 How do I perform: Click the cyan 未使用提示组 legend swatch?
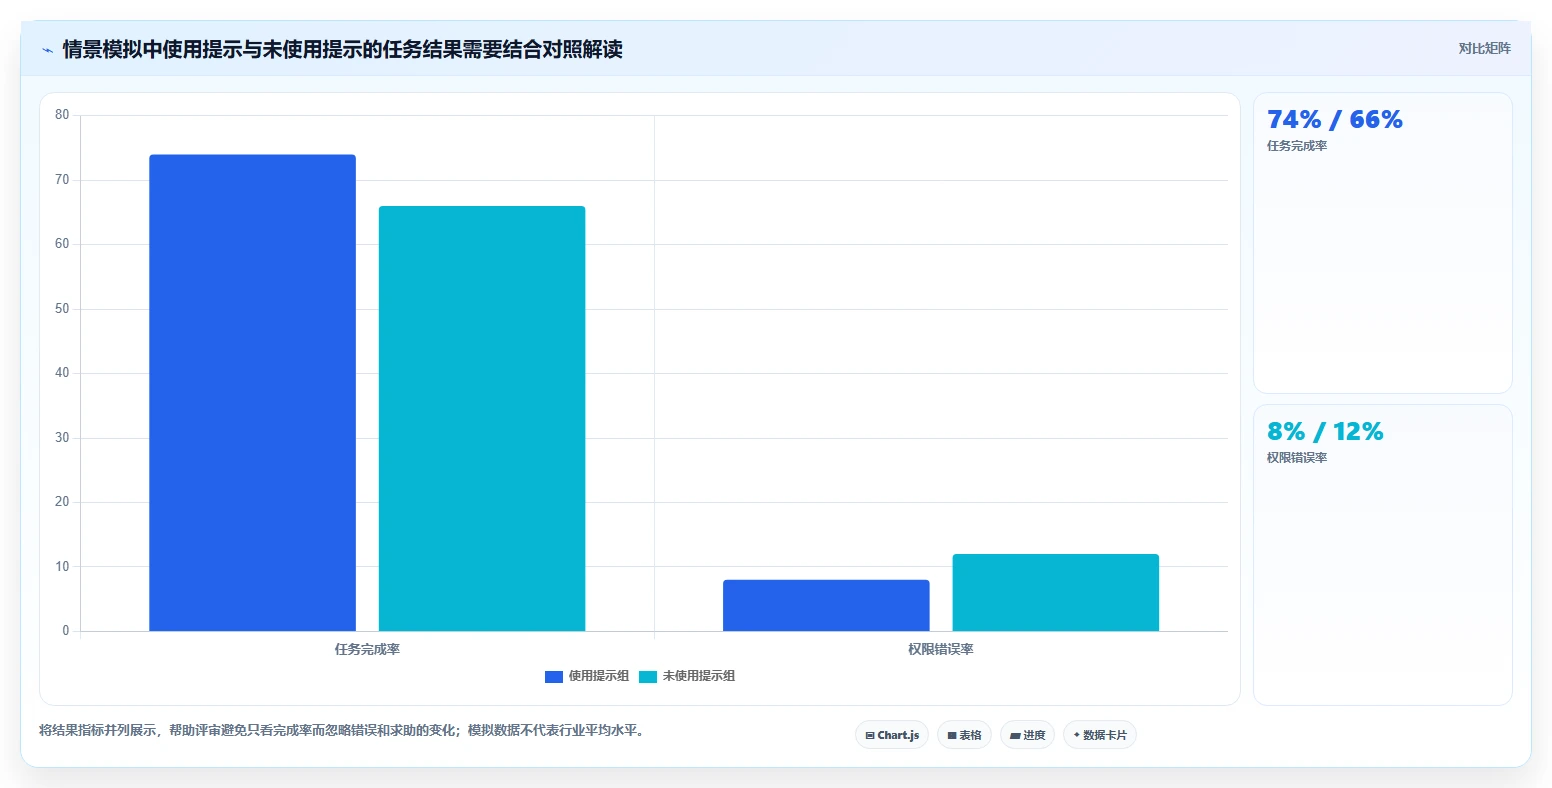point(648,677)
